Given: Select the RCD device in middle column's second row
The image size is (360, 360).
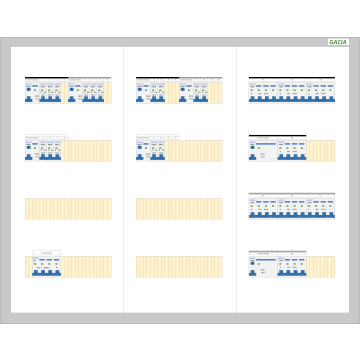Looking at the screenshot, I should click(x=143, y=151).
